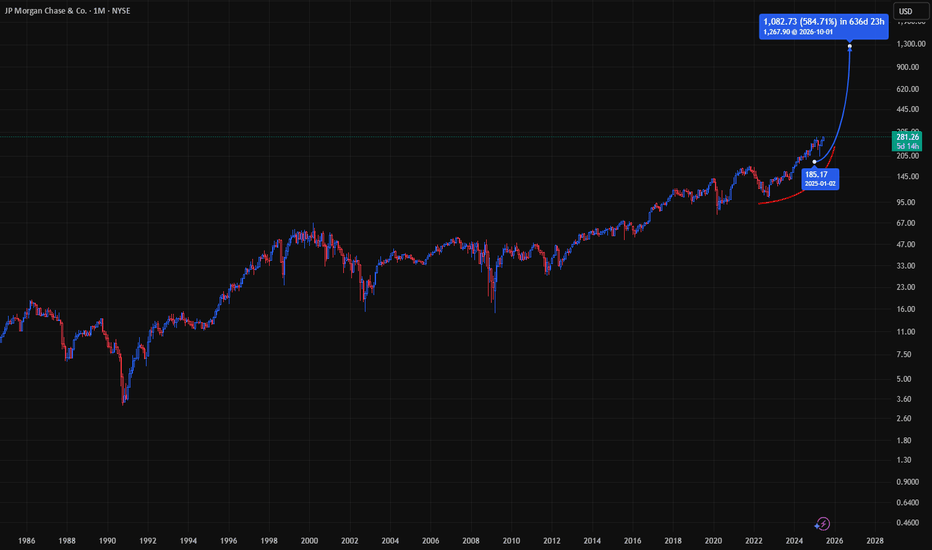
Task: Click the 2026 year on time axis
Action: coord(835,541)
